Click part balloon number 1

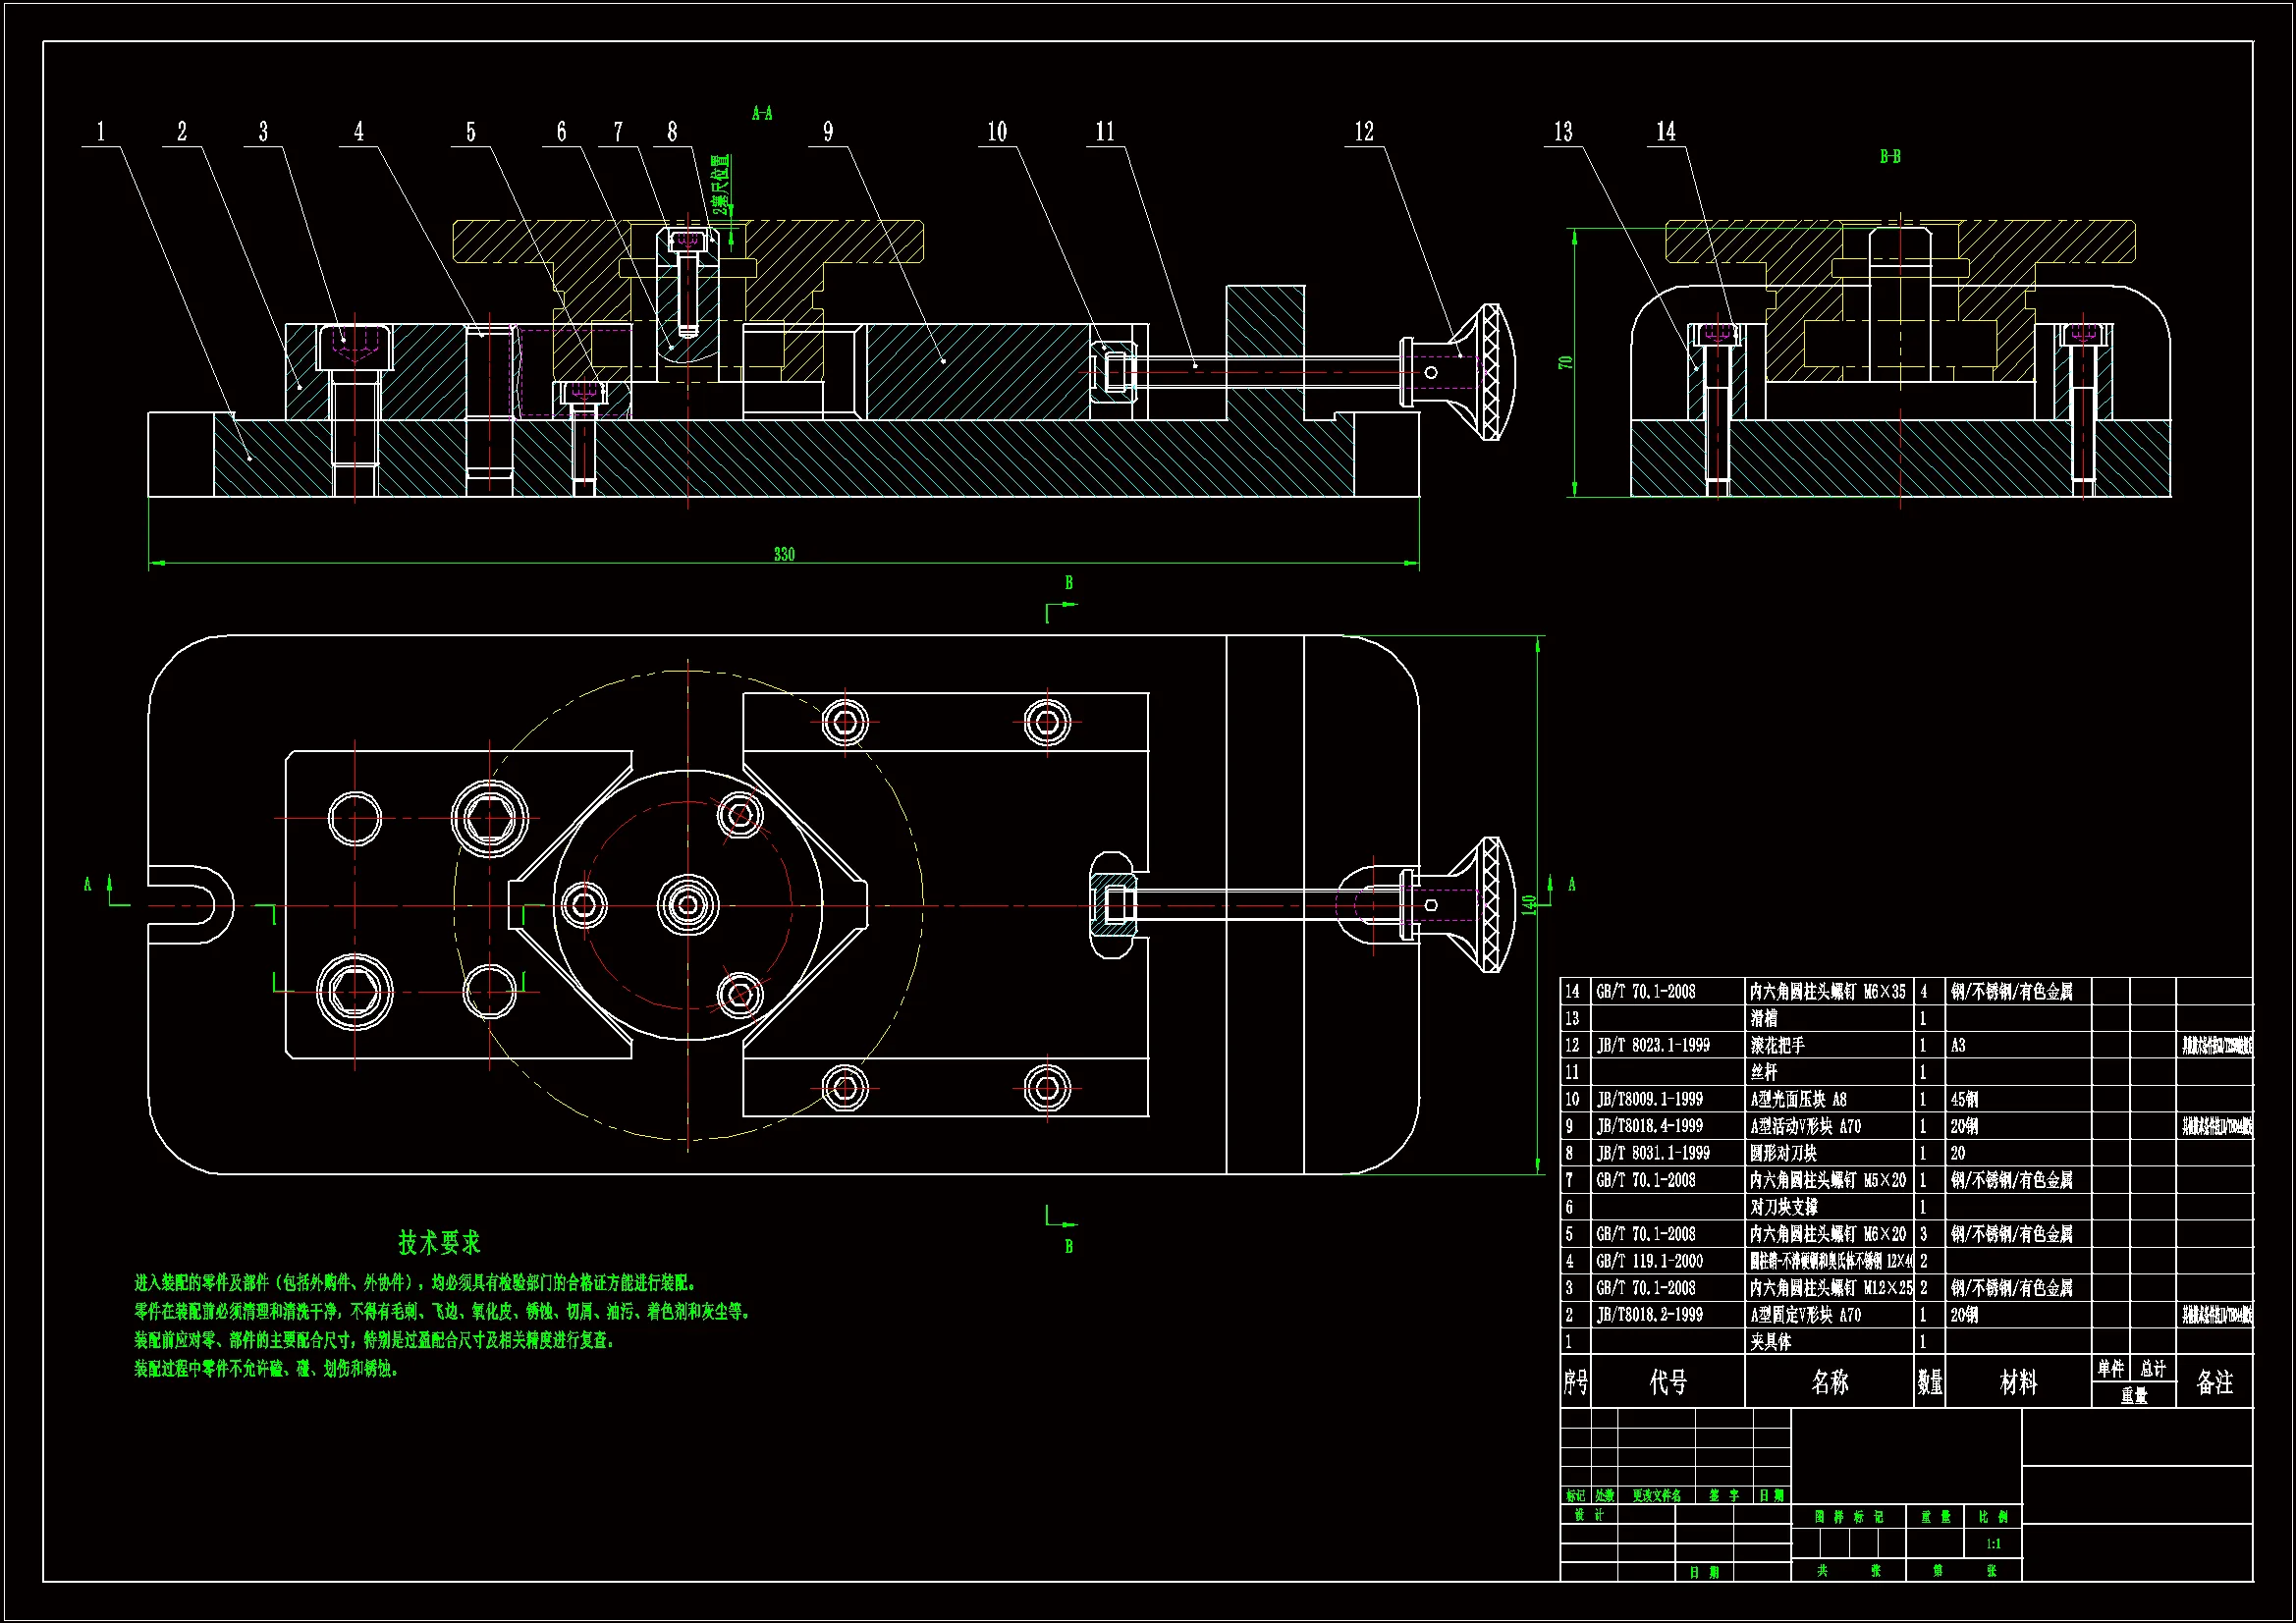coord(100,132)
